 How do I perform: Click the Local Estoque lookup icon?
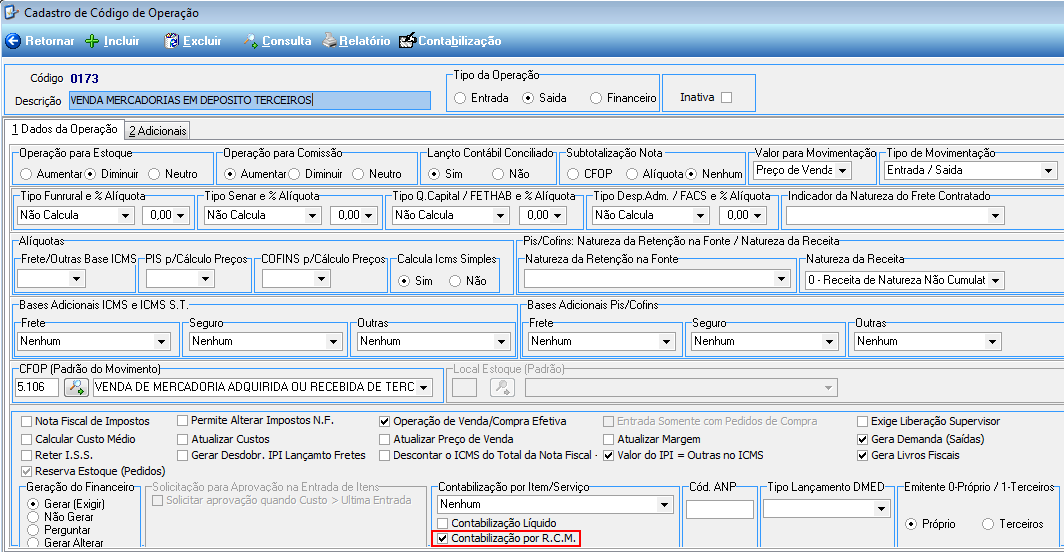pyautogui.click(x=502, y=387)
